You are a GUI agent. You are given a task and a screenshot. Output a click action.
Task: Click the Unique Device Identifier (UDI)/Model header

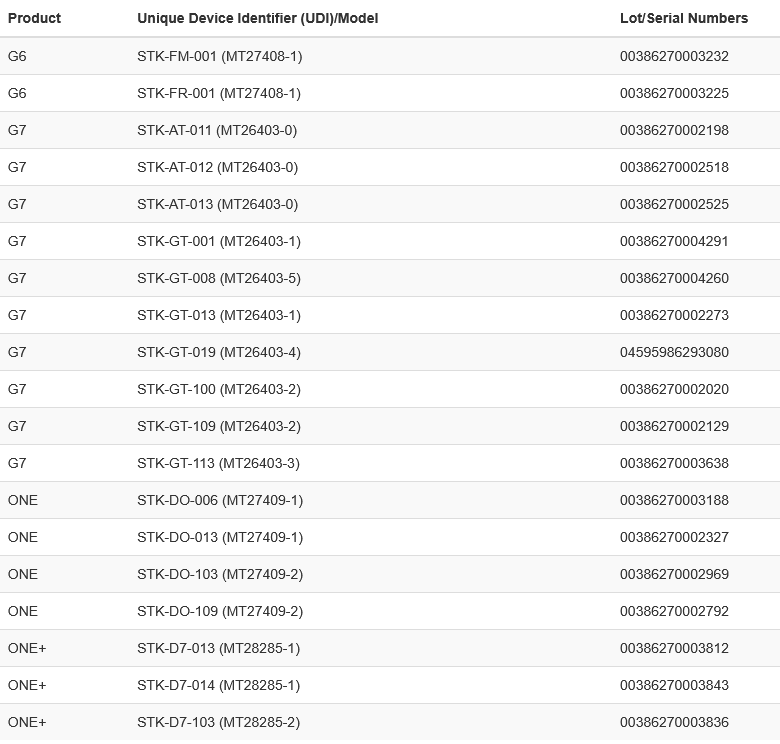[257, 18]
